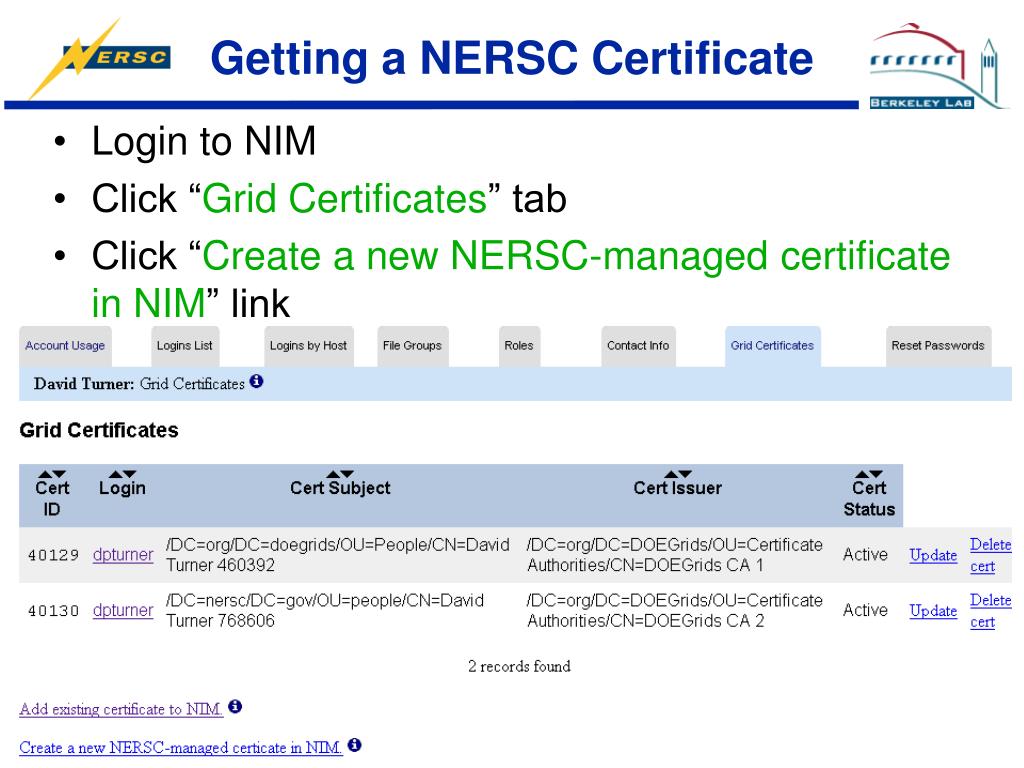
Task: Sort table by Cert Issuer arrows
Action: pos(678,474)
